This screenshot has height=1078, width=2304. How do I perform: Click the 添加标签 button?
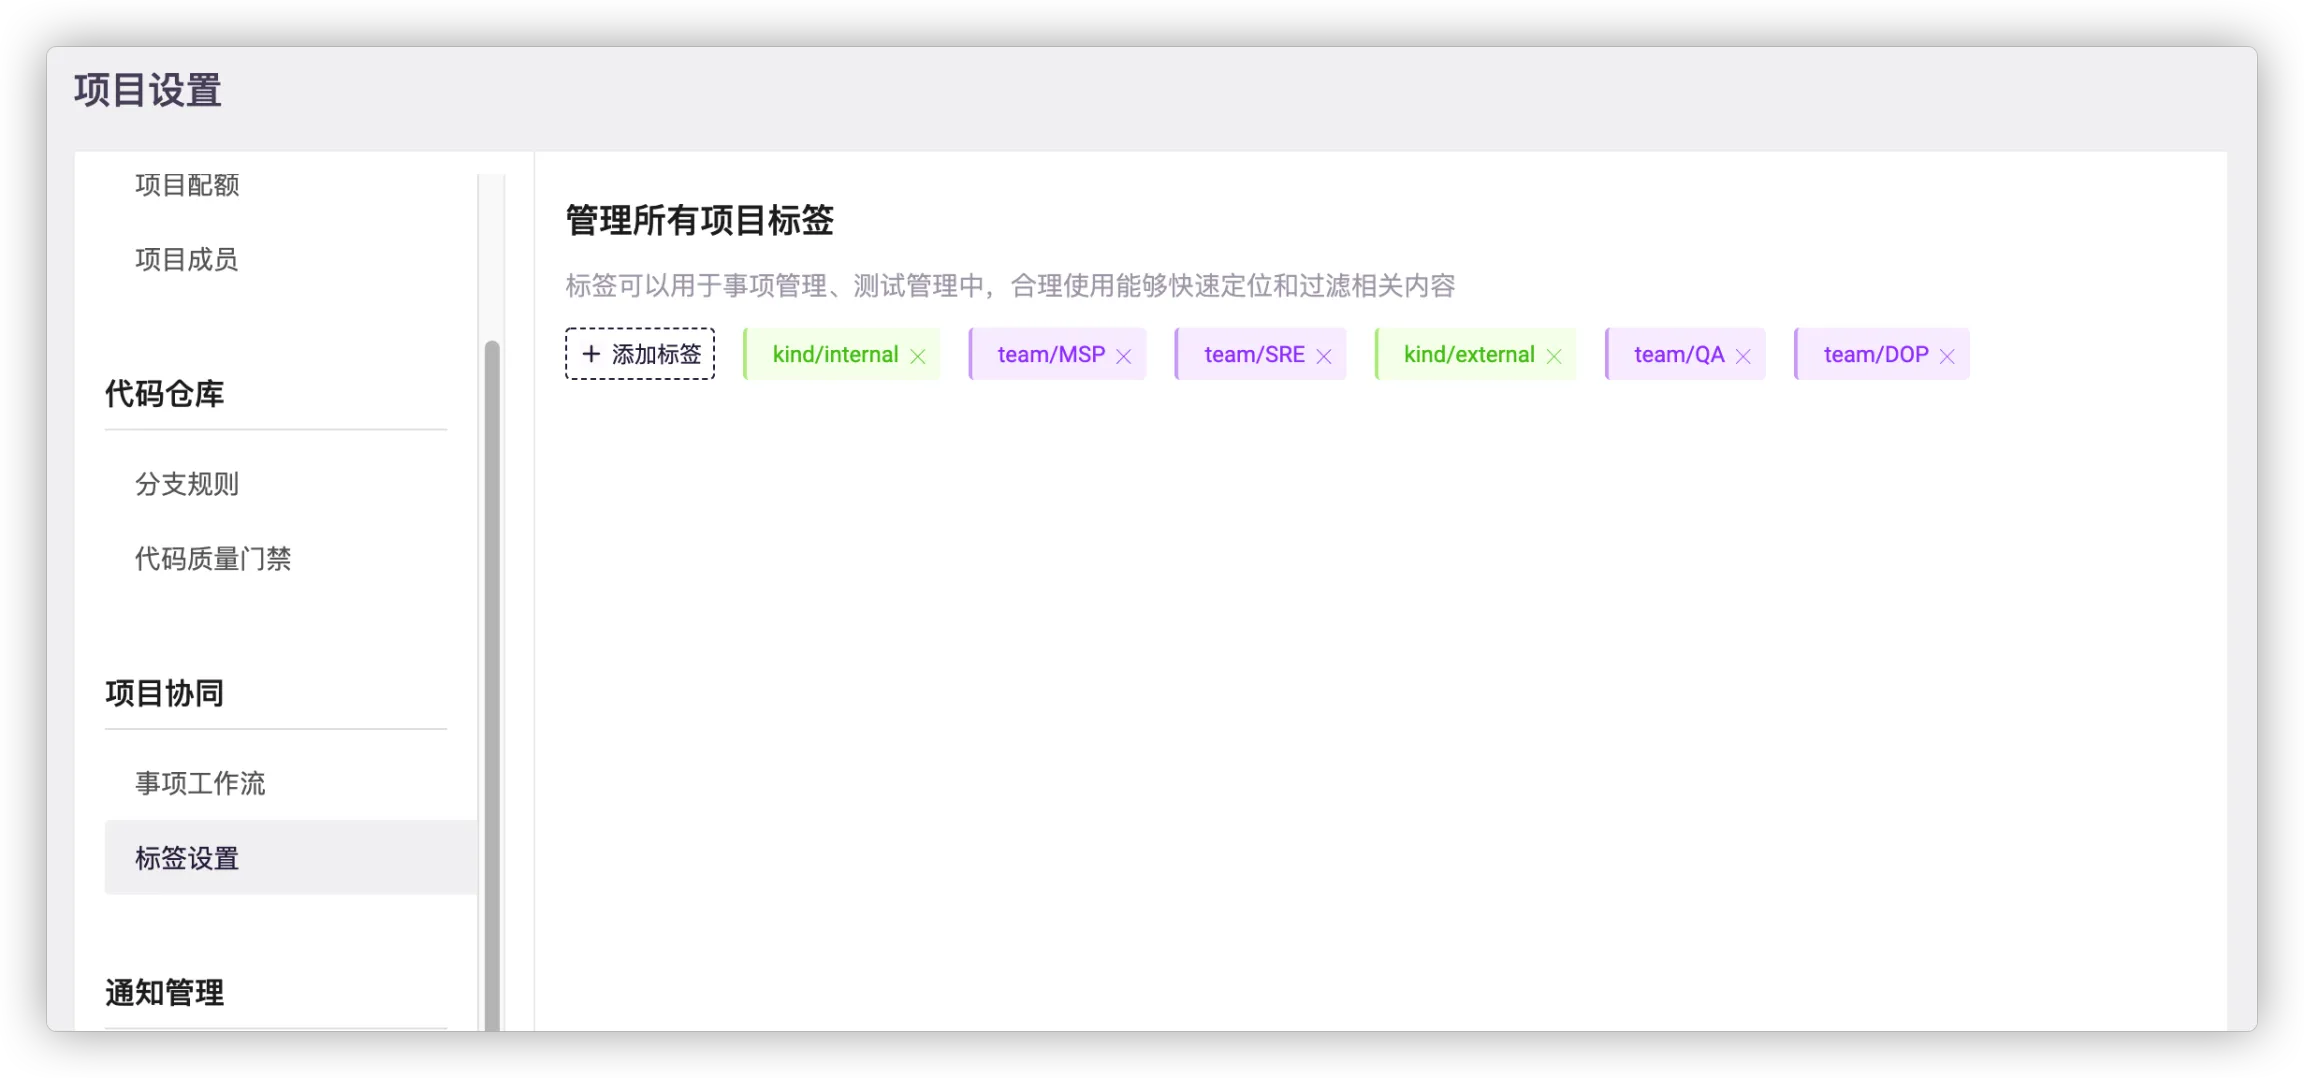click(640, 354)
